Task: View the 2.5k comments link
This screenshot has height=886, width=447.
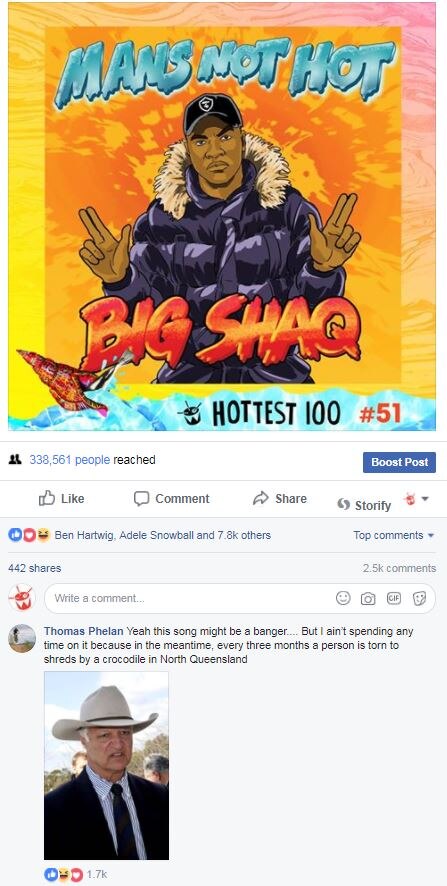Action: (x=400, y=568)
